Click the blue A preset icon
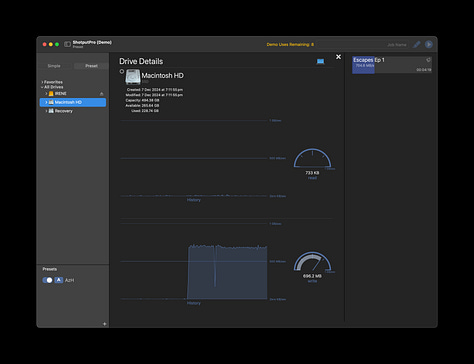 tap(59, 280)
